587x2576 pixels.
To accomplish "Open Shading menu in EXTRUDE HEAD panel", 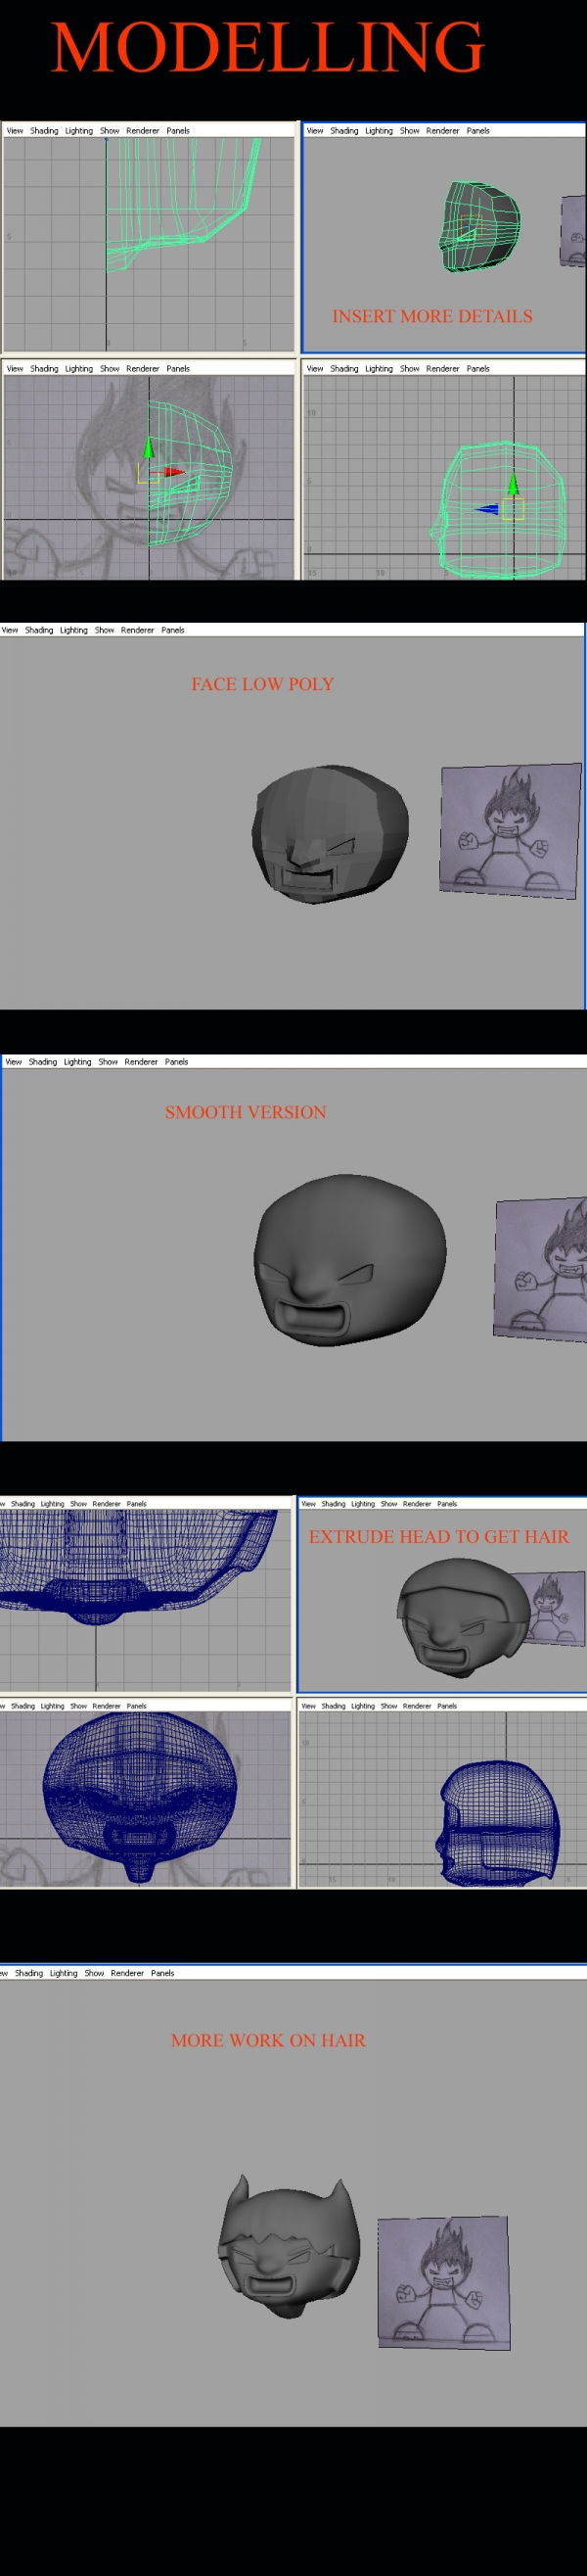I will [x=333, y=1504].
